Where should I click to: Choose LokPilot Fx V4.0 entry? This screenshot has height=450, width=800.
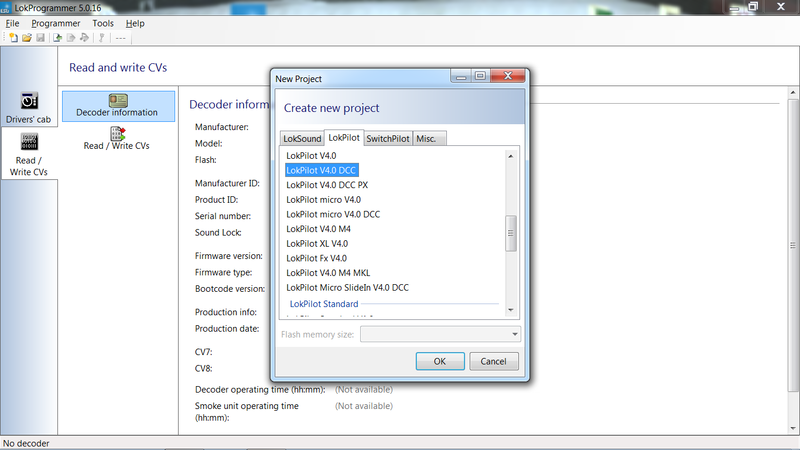pos(316,258)
